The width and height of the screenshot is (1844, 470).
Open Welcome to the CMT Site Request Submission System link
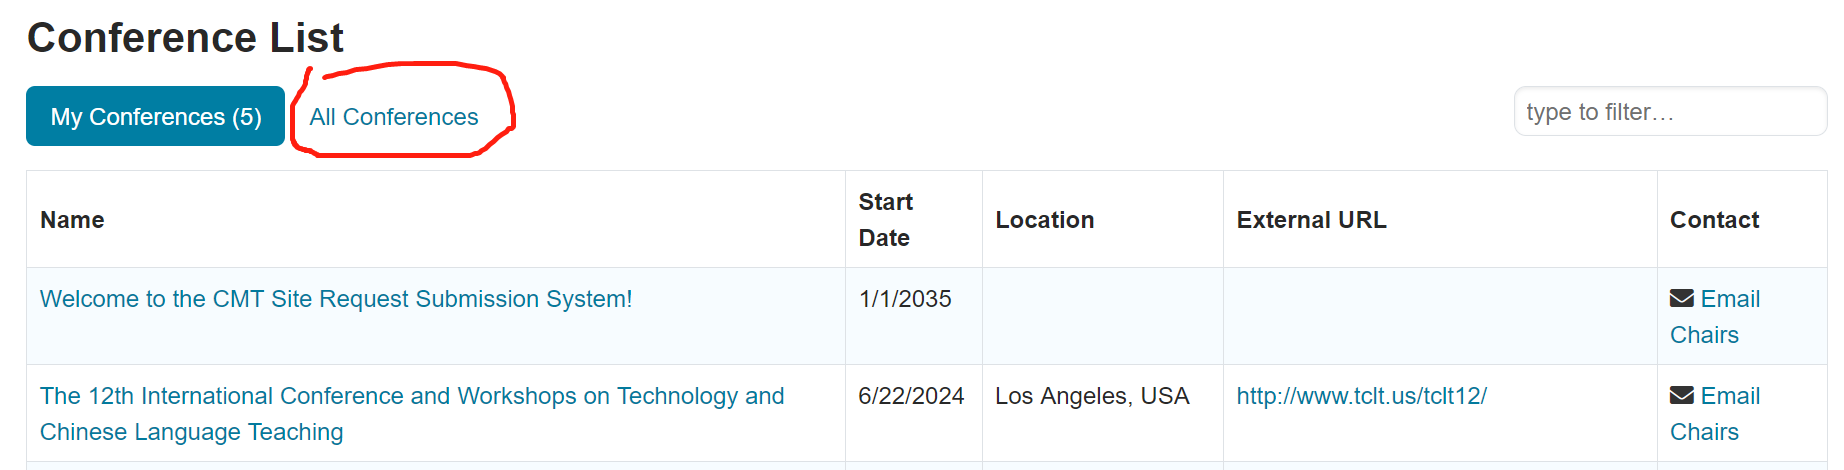[x=336, y=299]
